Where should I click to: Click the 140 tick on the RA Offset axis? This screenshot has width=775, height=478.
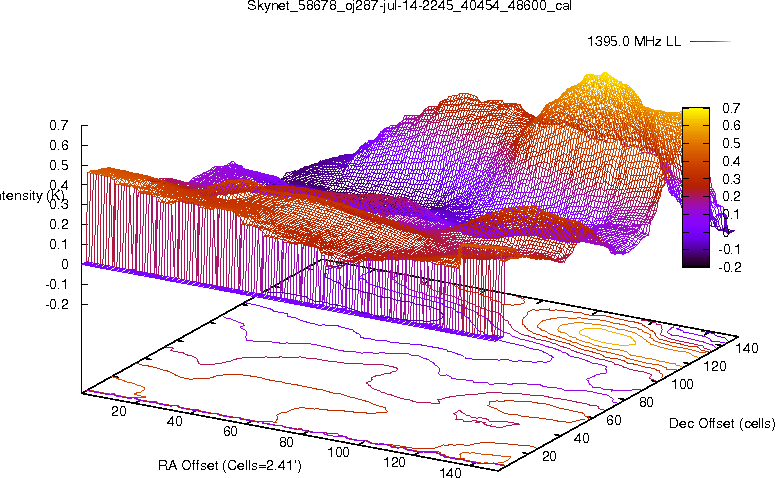450,472
